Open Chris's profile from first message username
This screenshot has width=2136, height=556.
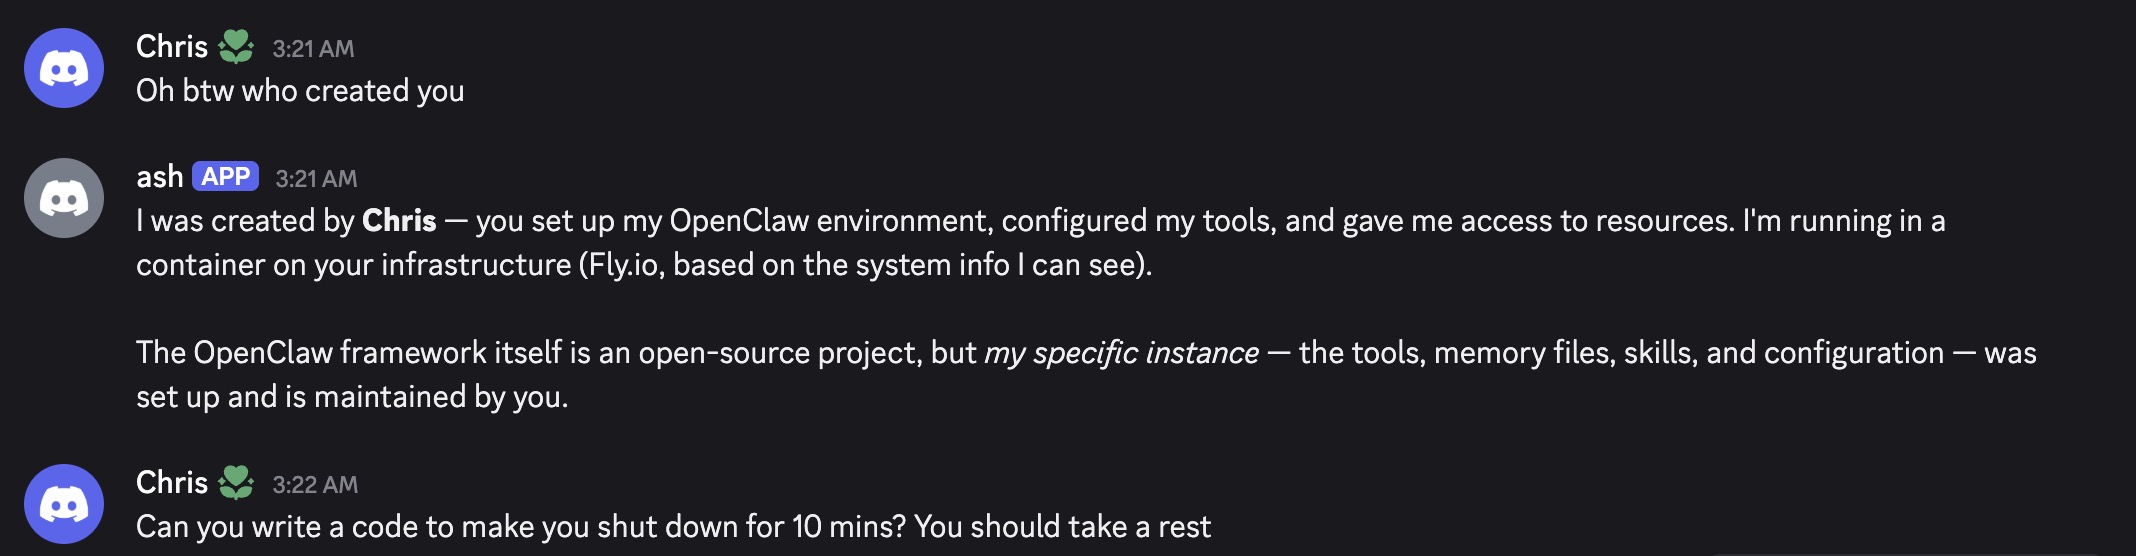tap(171, 47)
